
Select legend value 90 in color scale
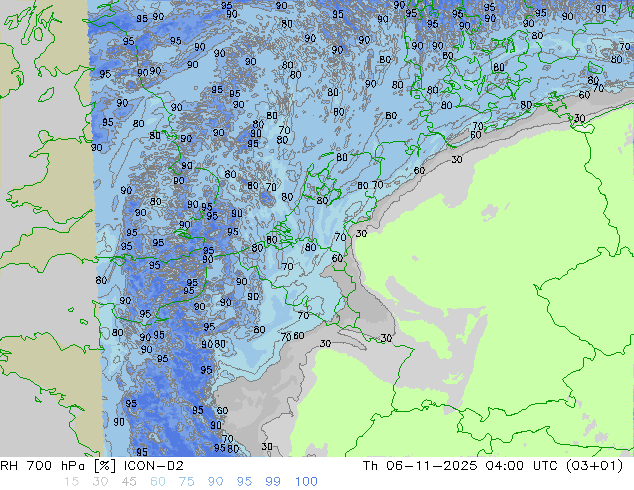[215, 482]
